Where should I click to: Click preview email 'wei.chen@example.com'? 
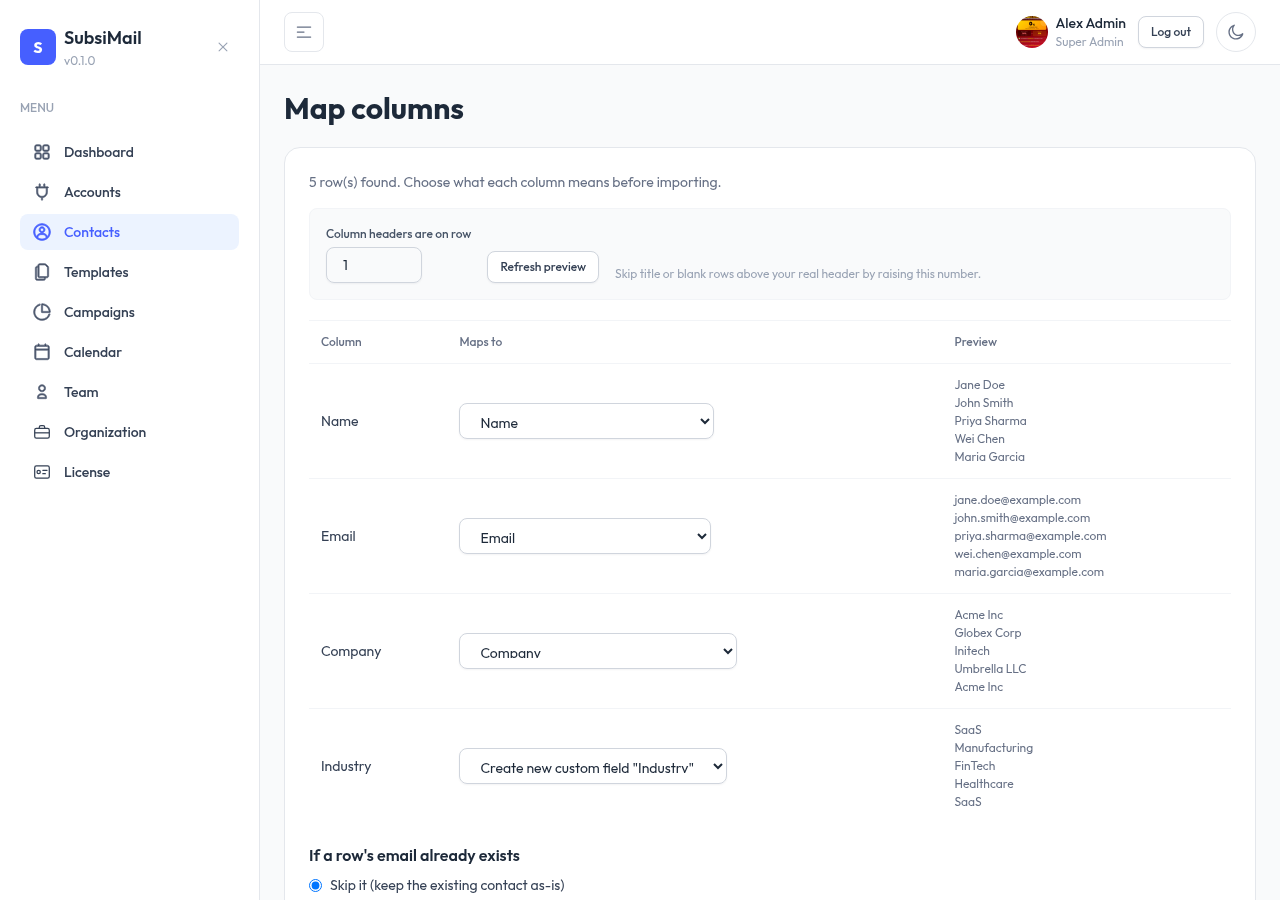tap(1018, 554)
